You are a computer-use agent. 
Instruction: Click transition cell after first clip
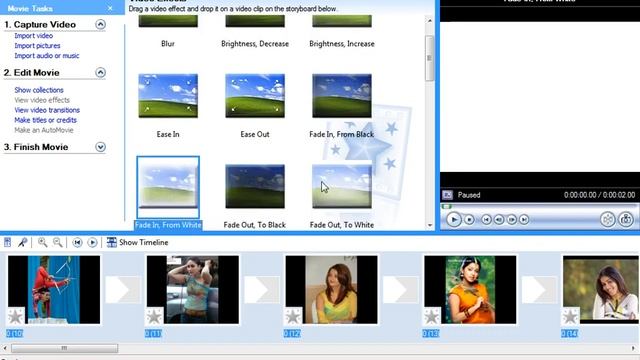[123, 290]
